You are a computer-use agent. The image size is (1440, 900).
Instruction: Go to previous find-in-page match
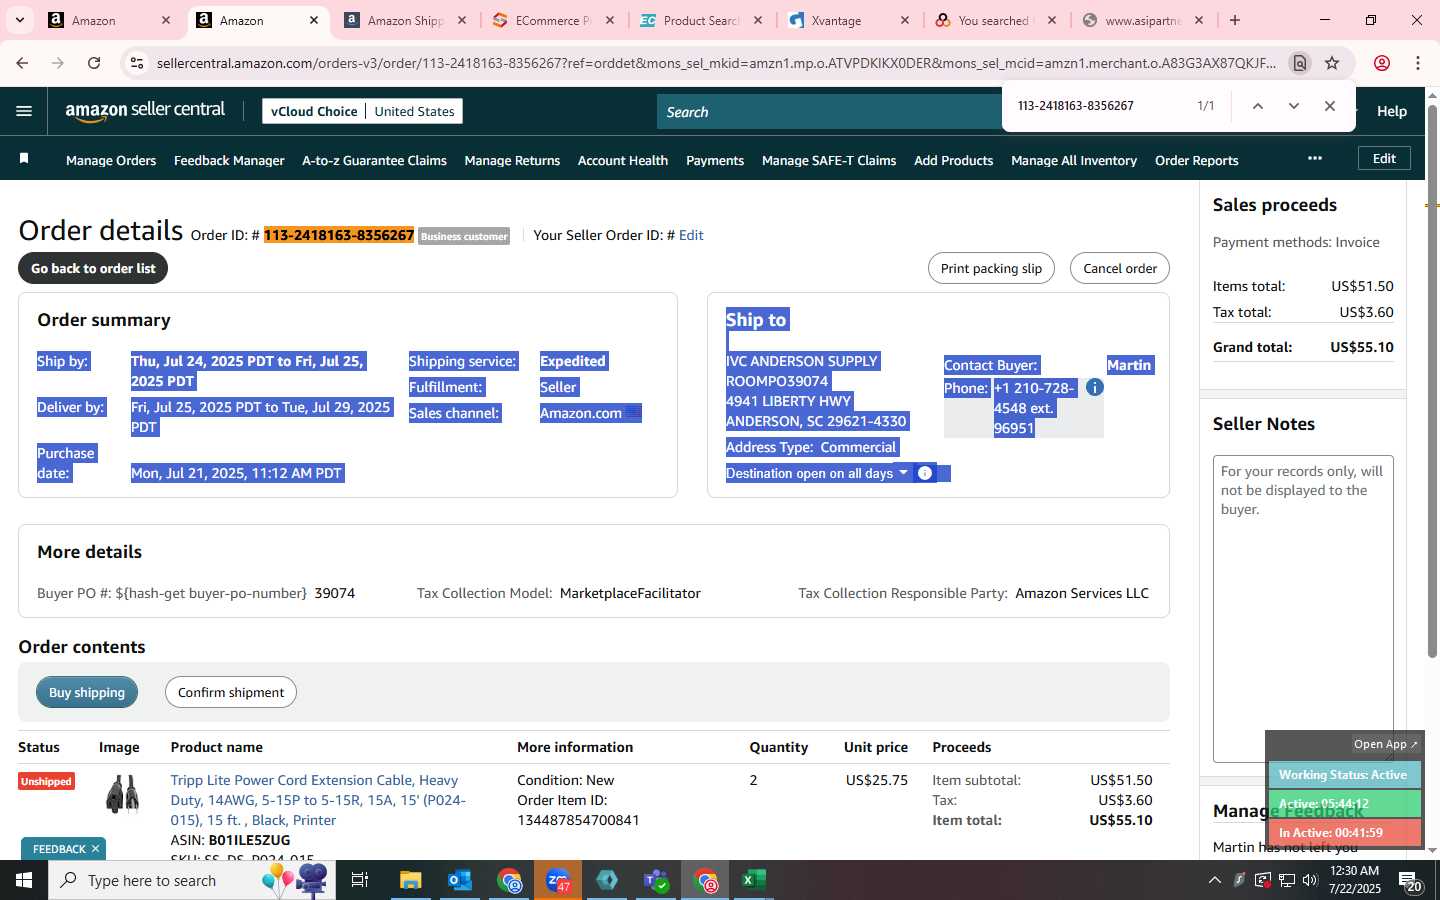tap(1258, 106)
